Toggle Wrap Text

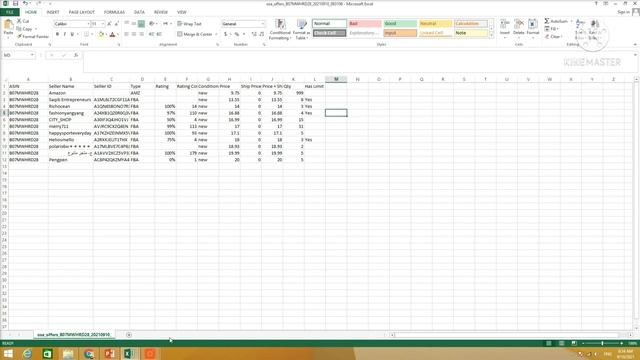(189, 24)
